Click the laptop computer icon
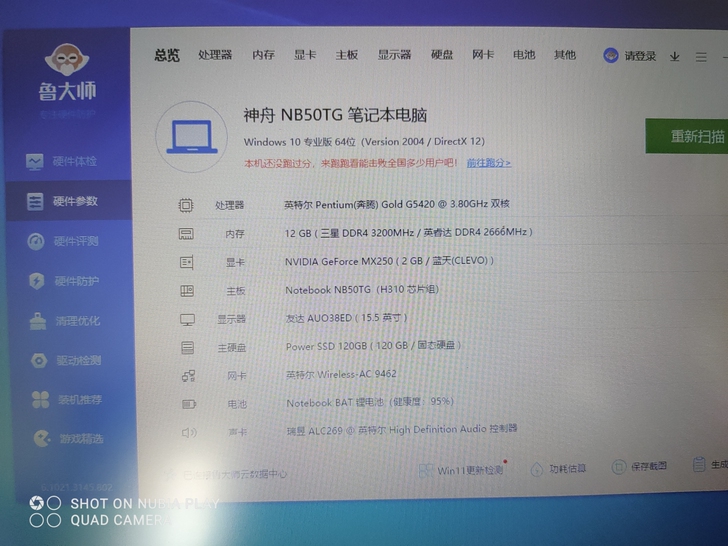Viewport: 728px width, 546px height. point(191,137)
